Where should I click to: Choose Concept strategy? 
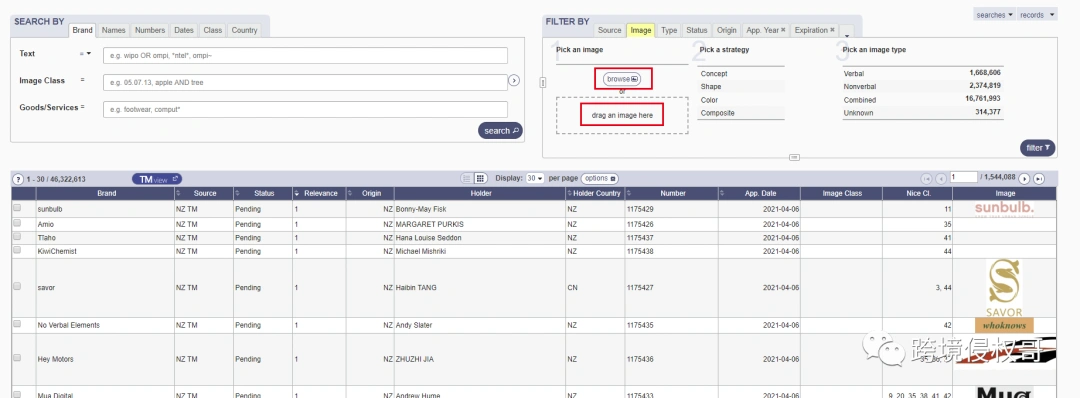(x=740, y=74)
